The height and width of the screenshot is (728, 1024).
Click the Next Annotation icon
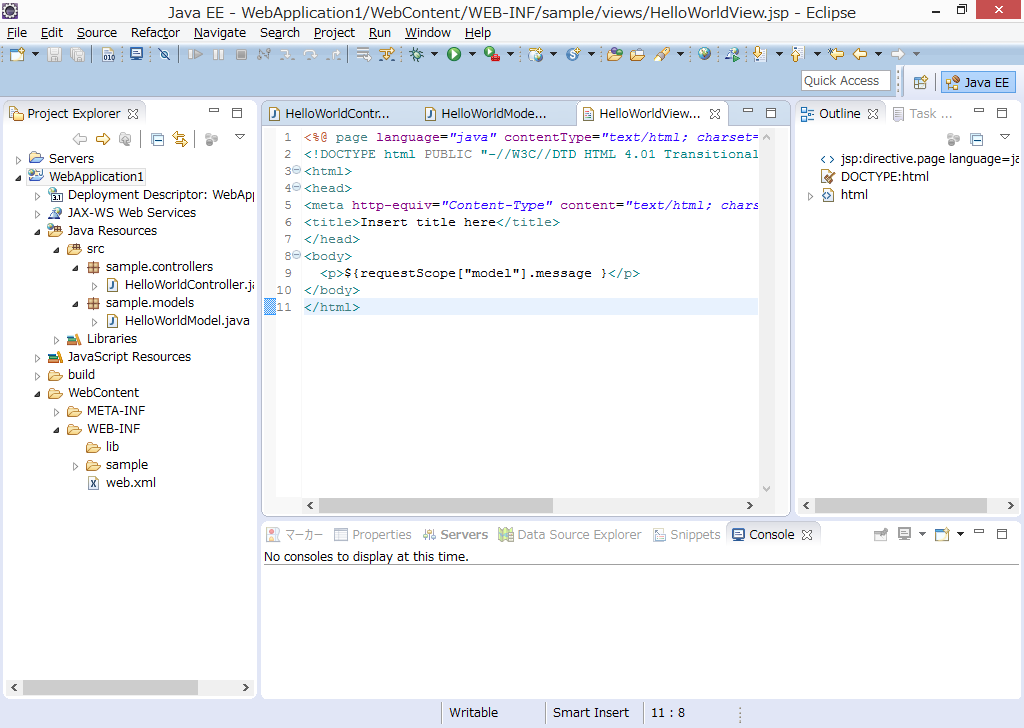[x=759, y=54]
